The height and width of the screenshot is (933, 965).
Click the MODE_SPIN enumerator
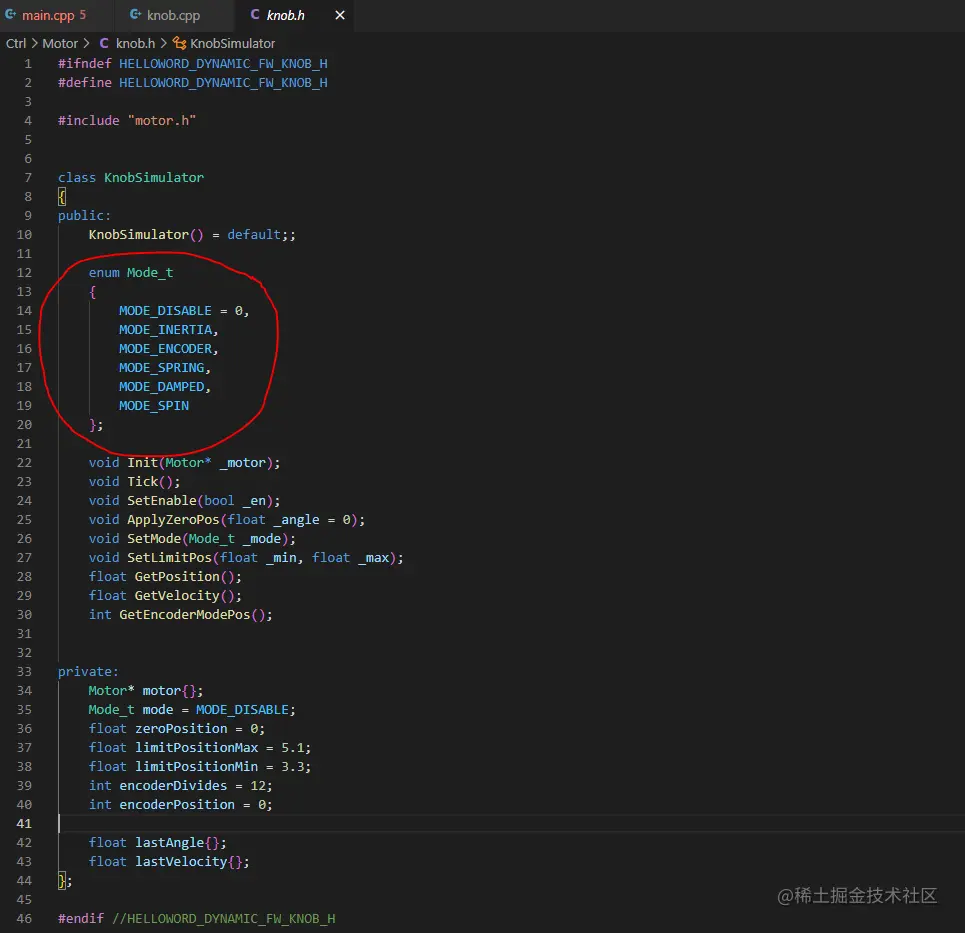pos(154,406)
